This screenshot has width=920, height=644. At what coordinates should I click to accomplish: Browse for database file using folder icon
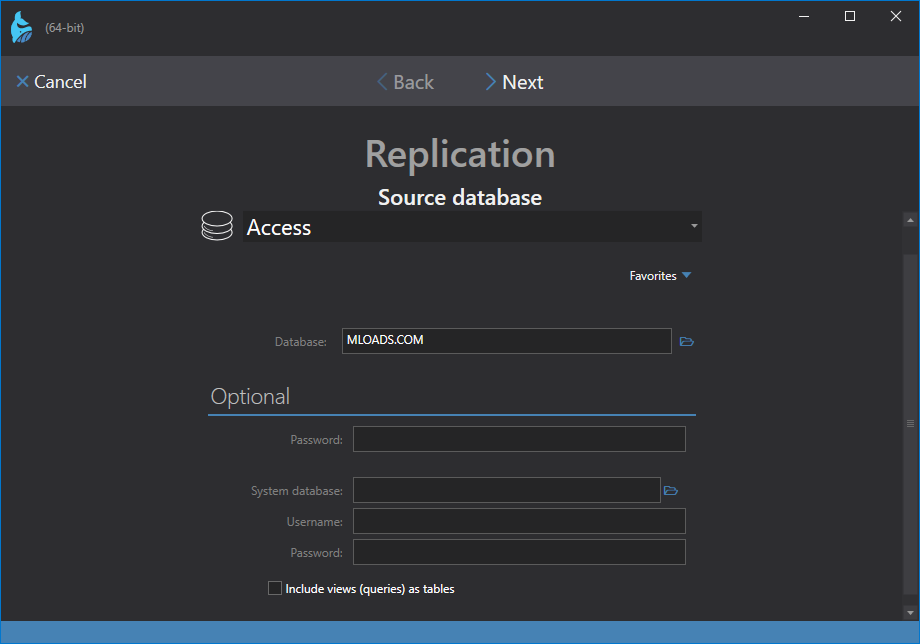[687, 342]
